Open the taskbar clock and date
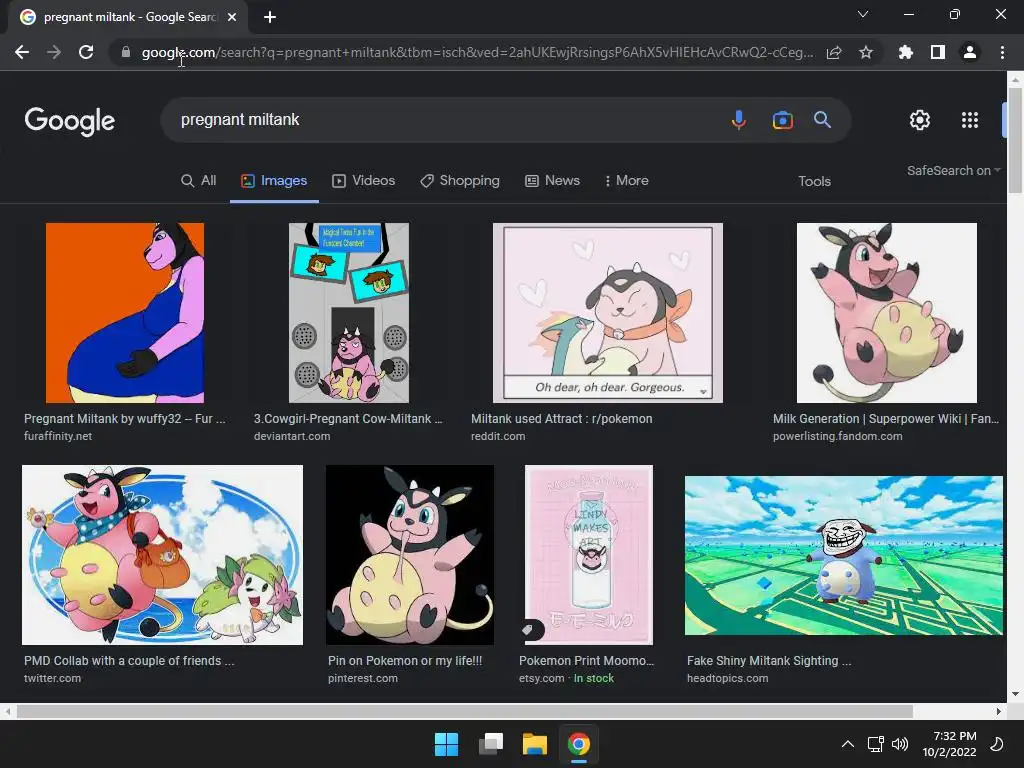 (x=950, y=744)
